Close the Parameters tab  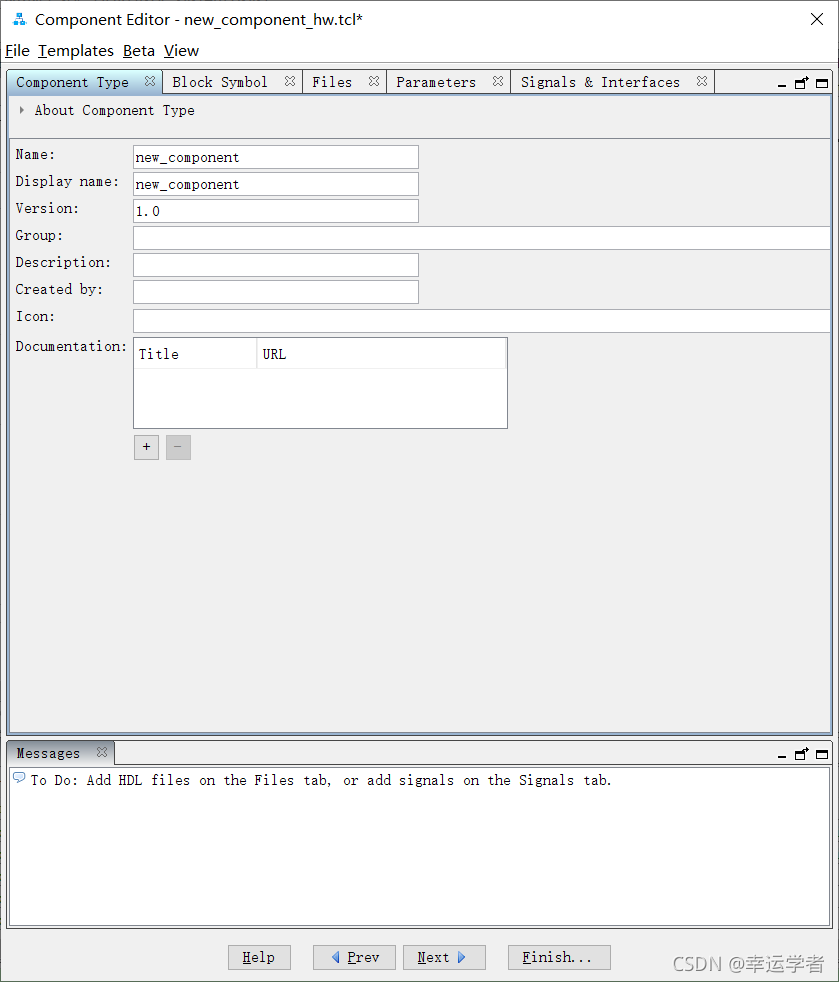(498, 81)
